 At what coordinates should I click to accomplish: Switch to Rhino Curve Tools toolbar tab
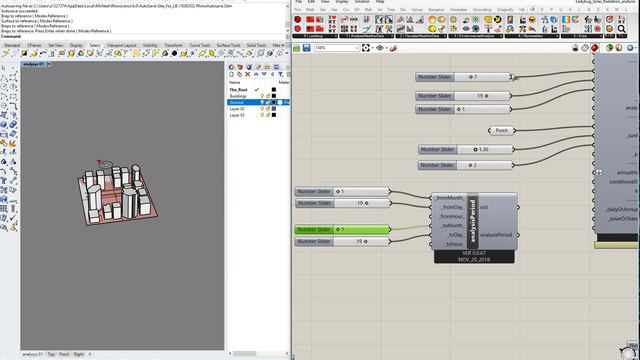pyautogui.click(x=200, y=45)
